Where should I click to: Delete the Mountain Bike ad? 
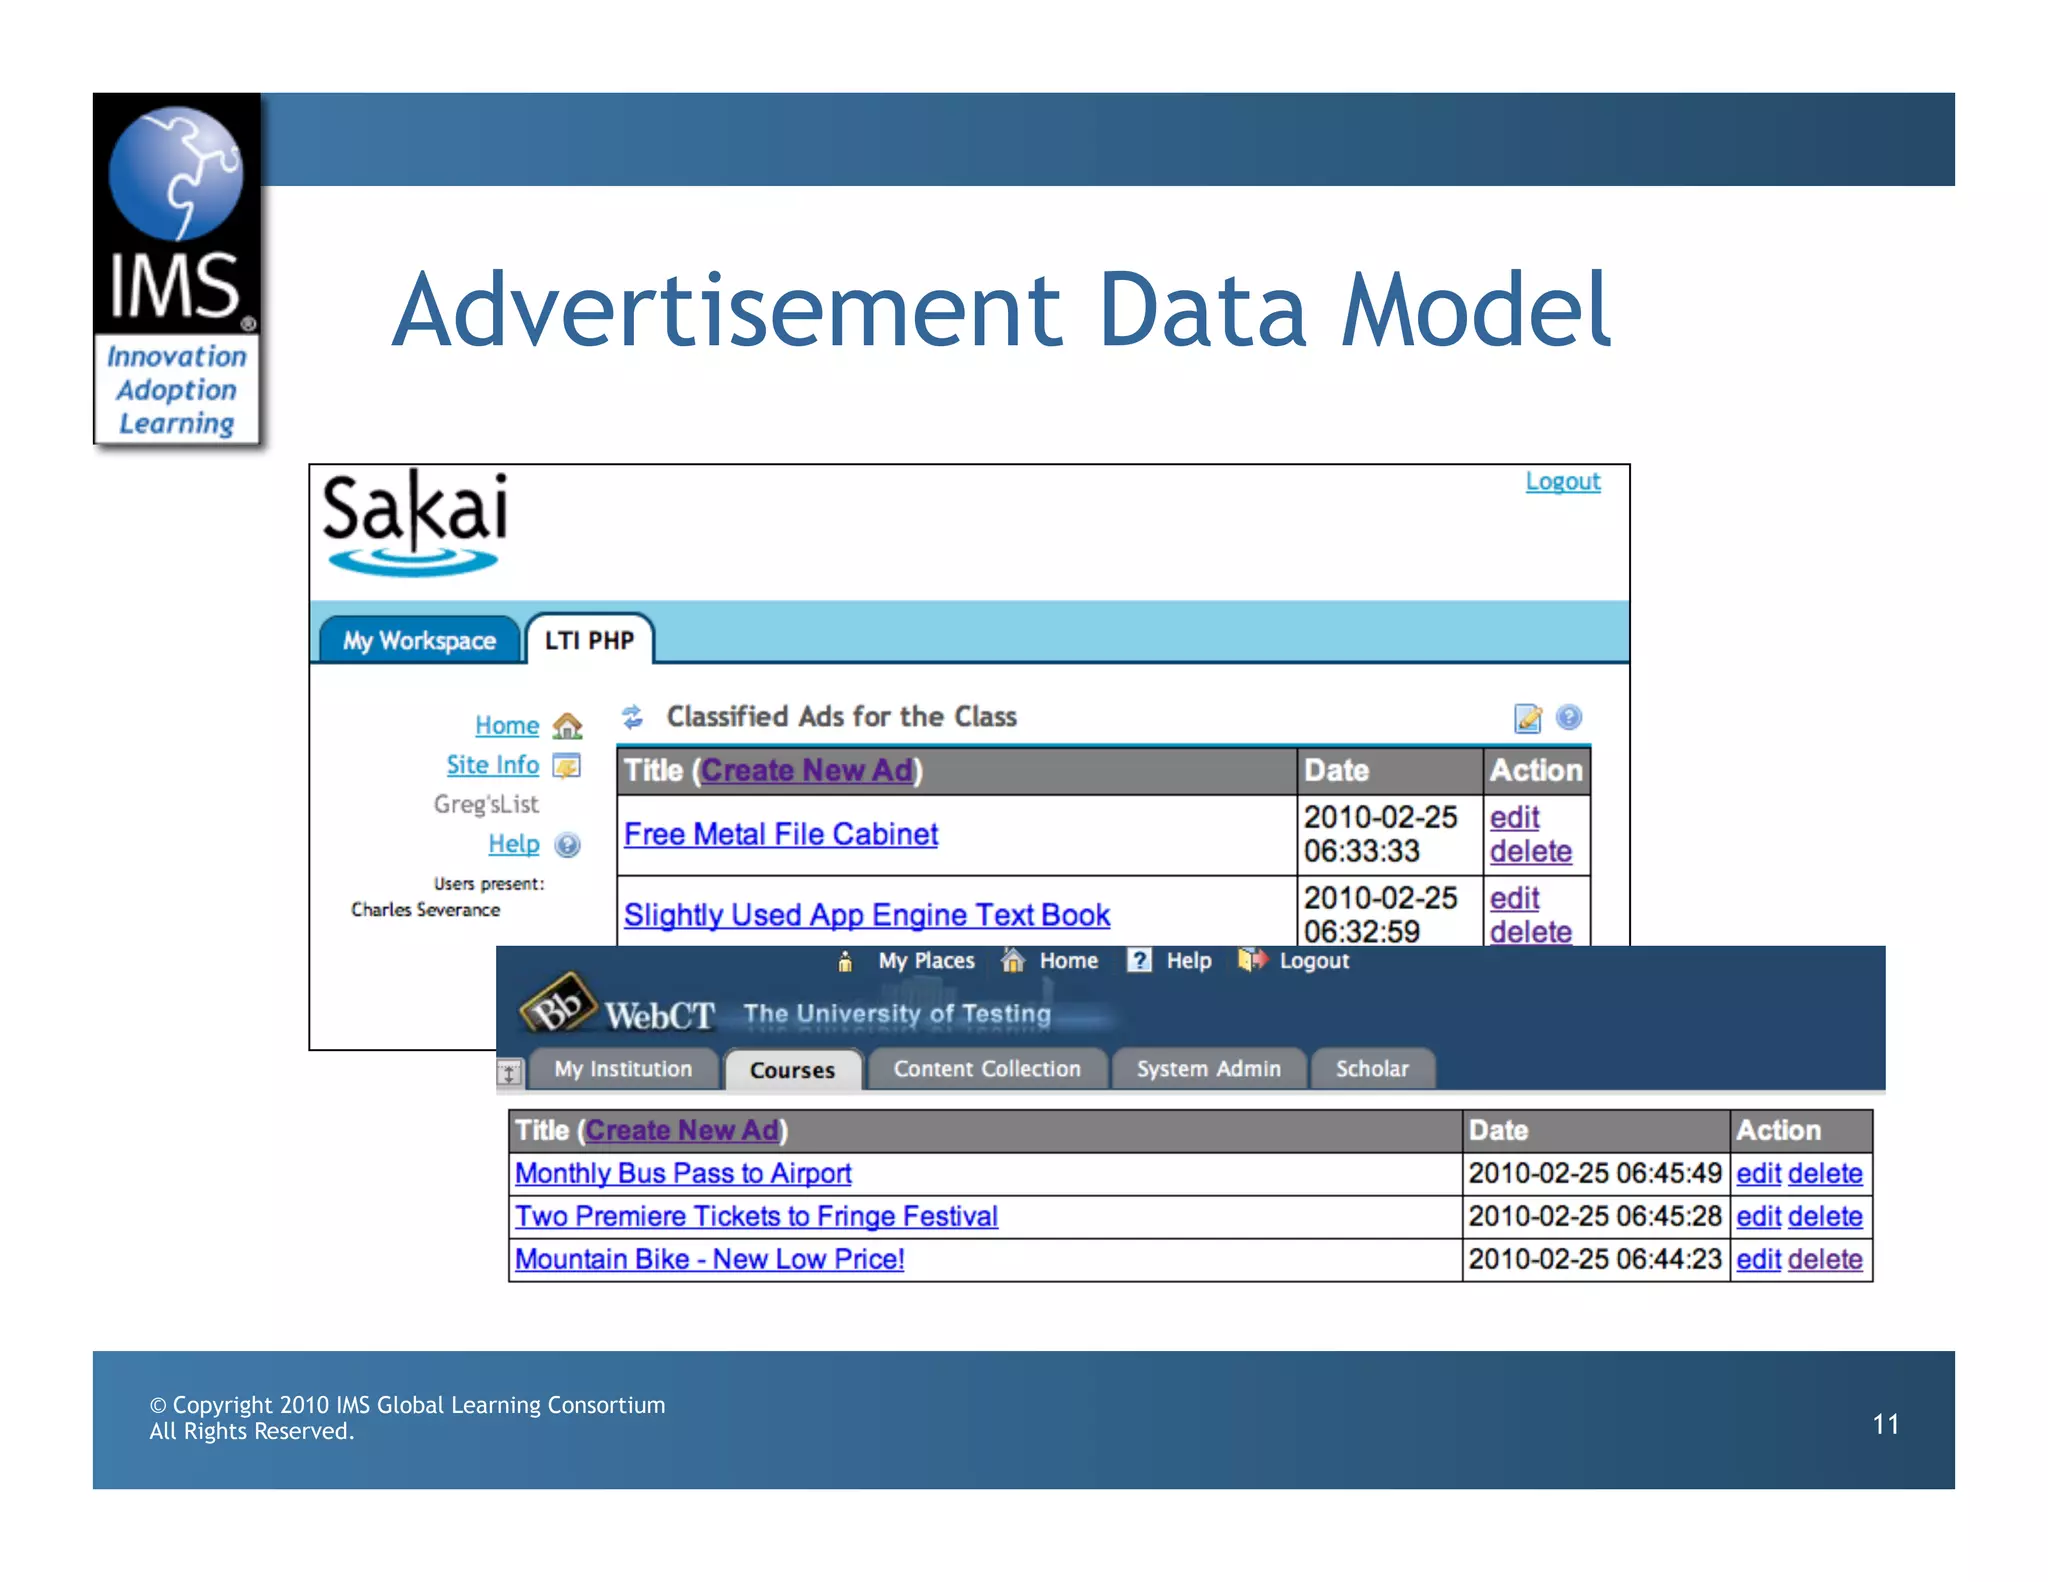click(1825, 1259)
